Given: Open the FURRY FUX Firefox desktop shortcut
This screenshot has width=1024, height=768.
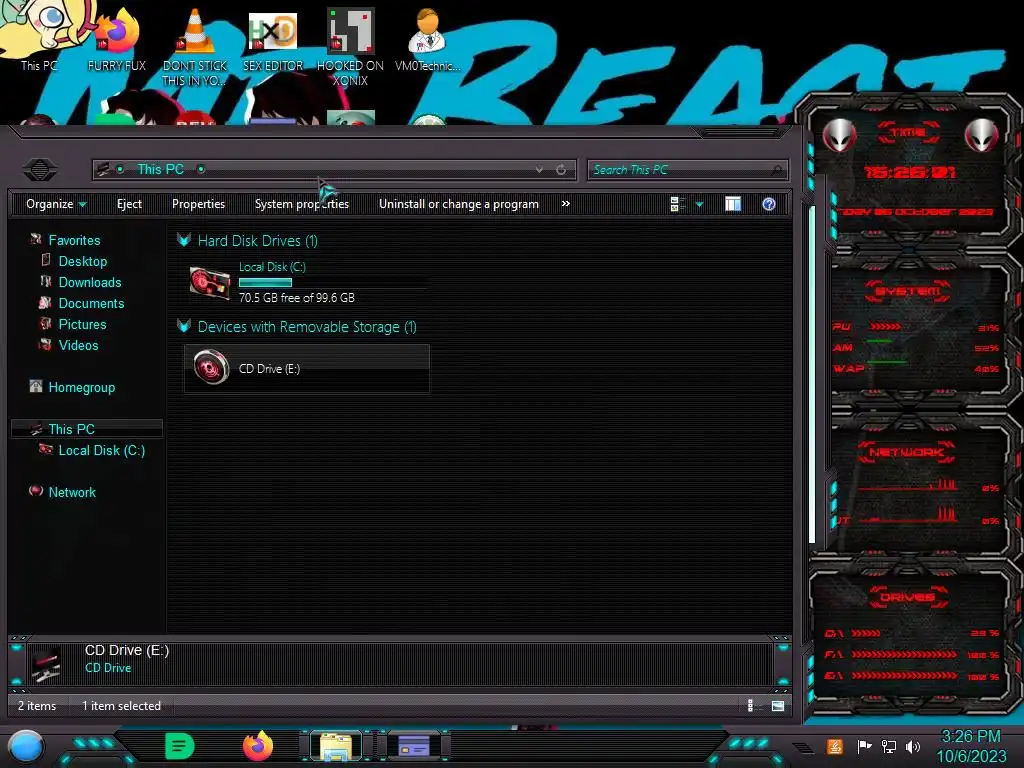Looking at the screenshot, I should pyautogui.click(x=117, y=39).
